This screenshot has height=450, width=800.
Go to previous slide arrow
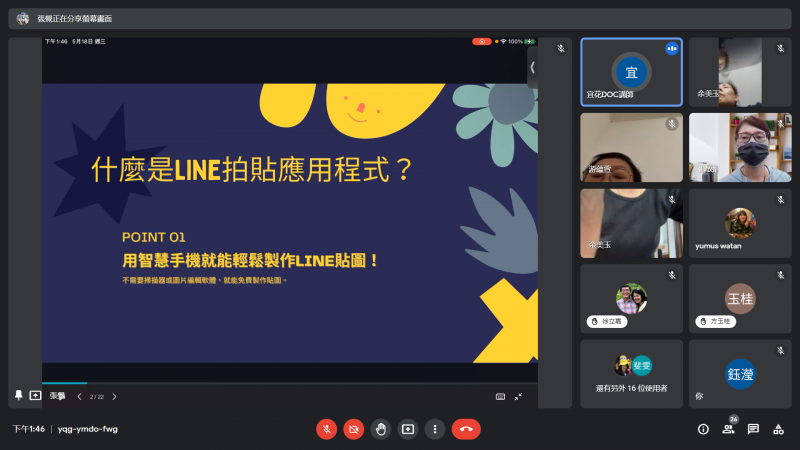79,396
